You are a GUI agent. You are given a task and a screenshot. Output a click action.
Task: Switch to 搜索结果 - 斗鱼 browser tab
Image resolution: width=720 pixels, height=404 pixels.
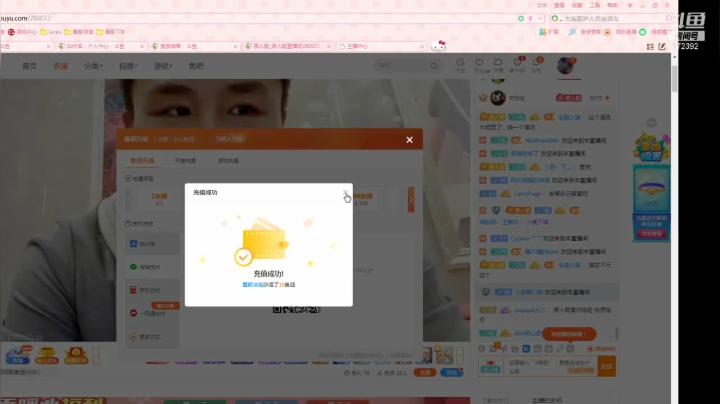[x=194, y=46]
